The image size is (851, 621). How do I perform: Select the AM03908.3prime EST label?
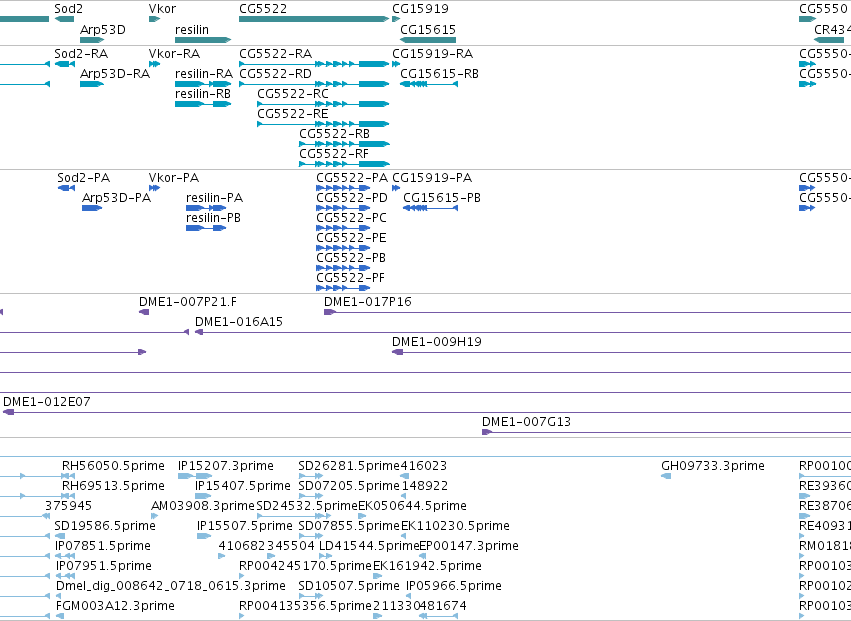[203, 506]
